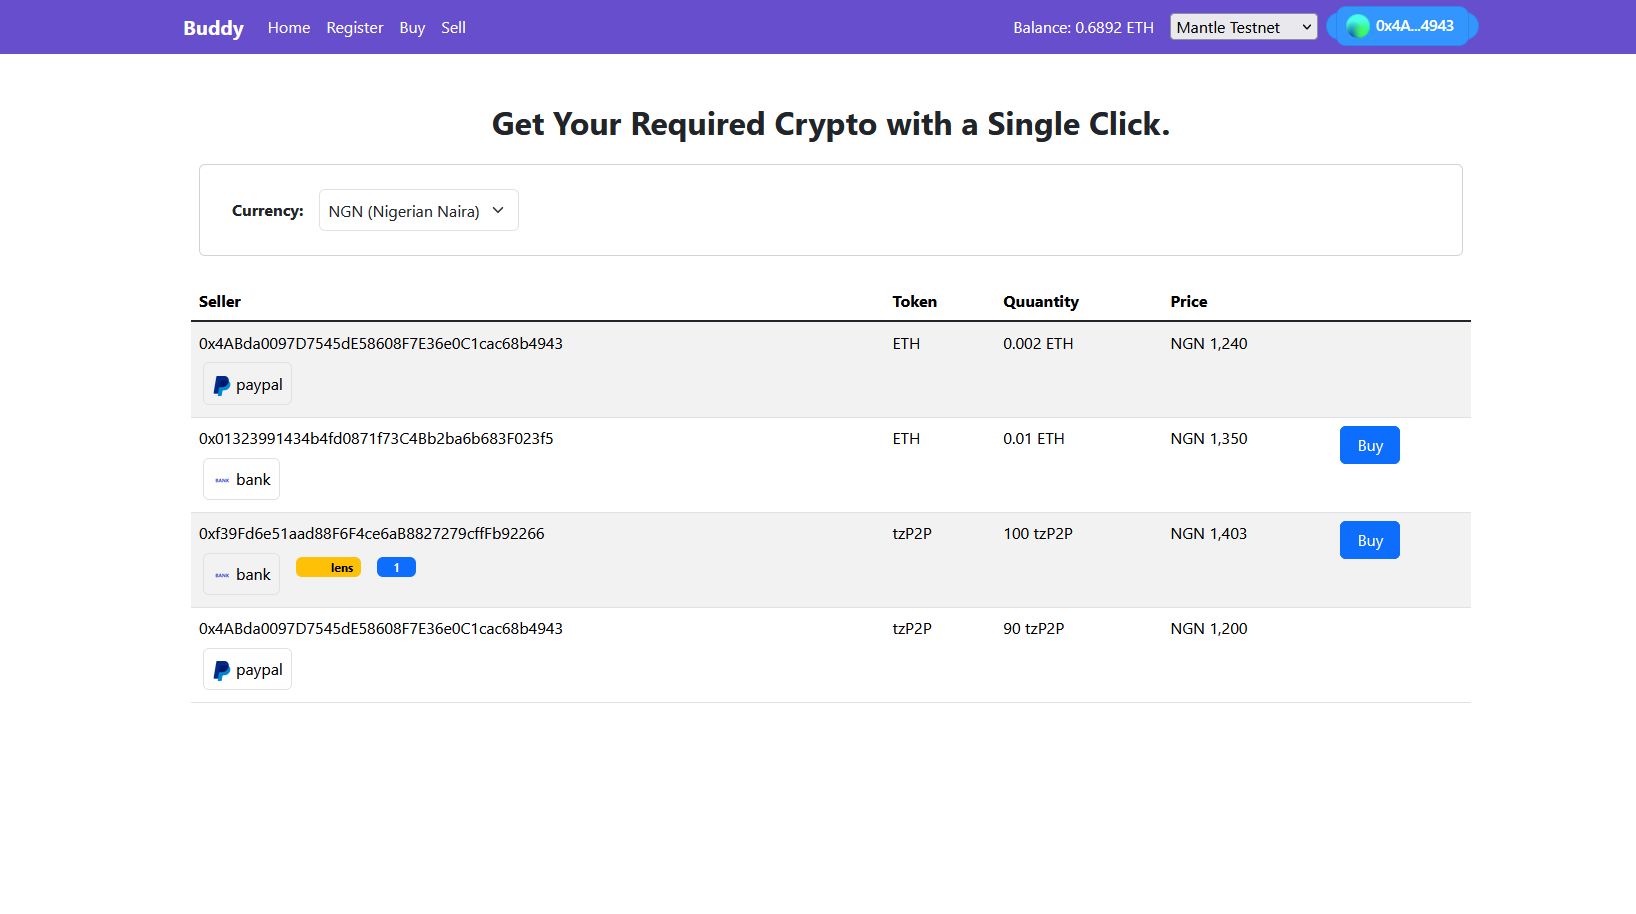Buy the 0.01 ETH listing
This screenshot has width=1636, height=914.
click(1369, 445)
